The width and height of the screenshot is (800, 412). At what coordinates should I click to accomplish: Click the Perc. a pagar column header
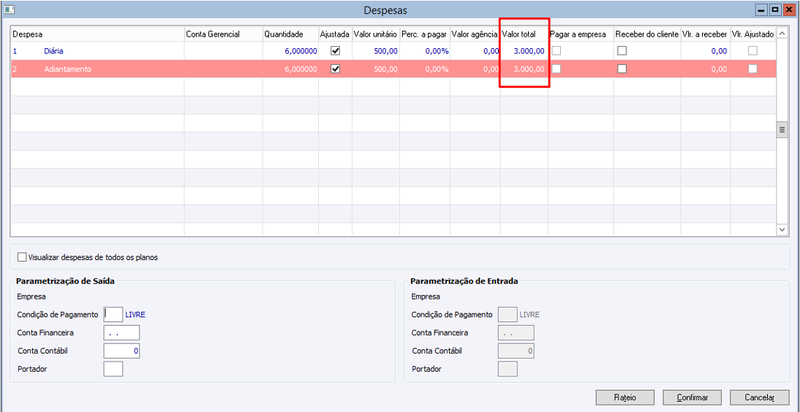tap(424, 34)
